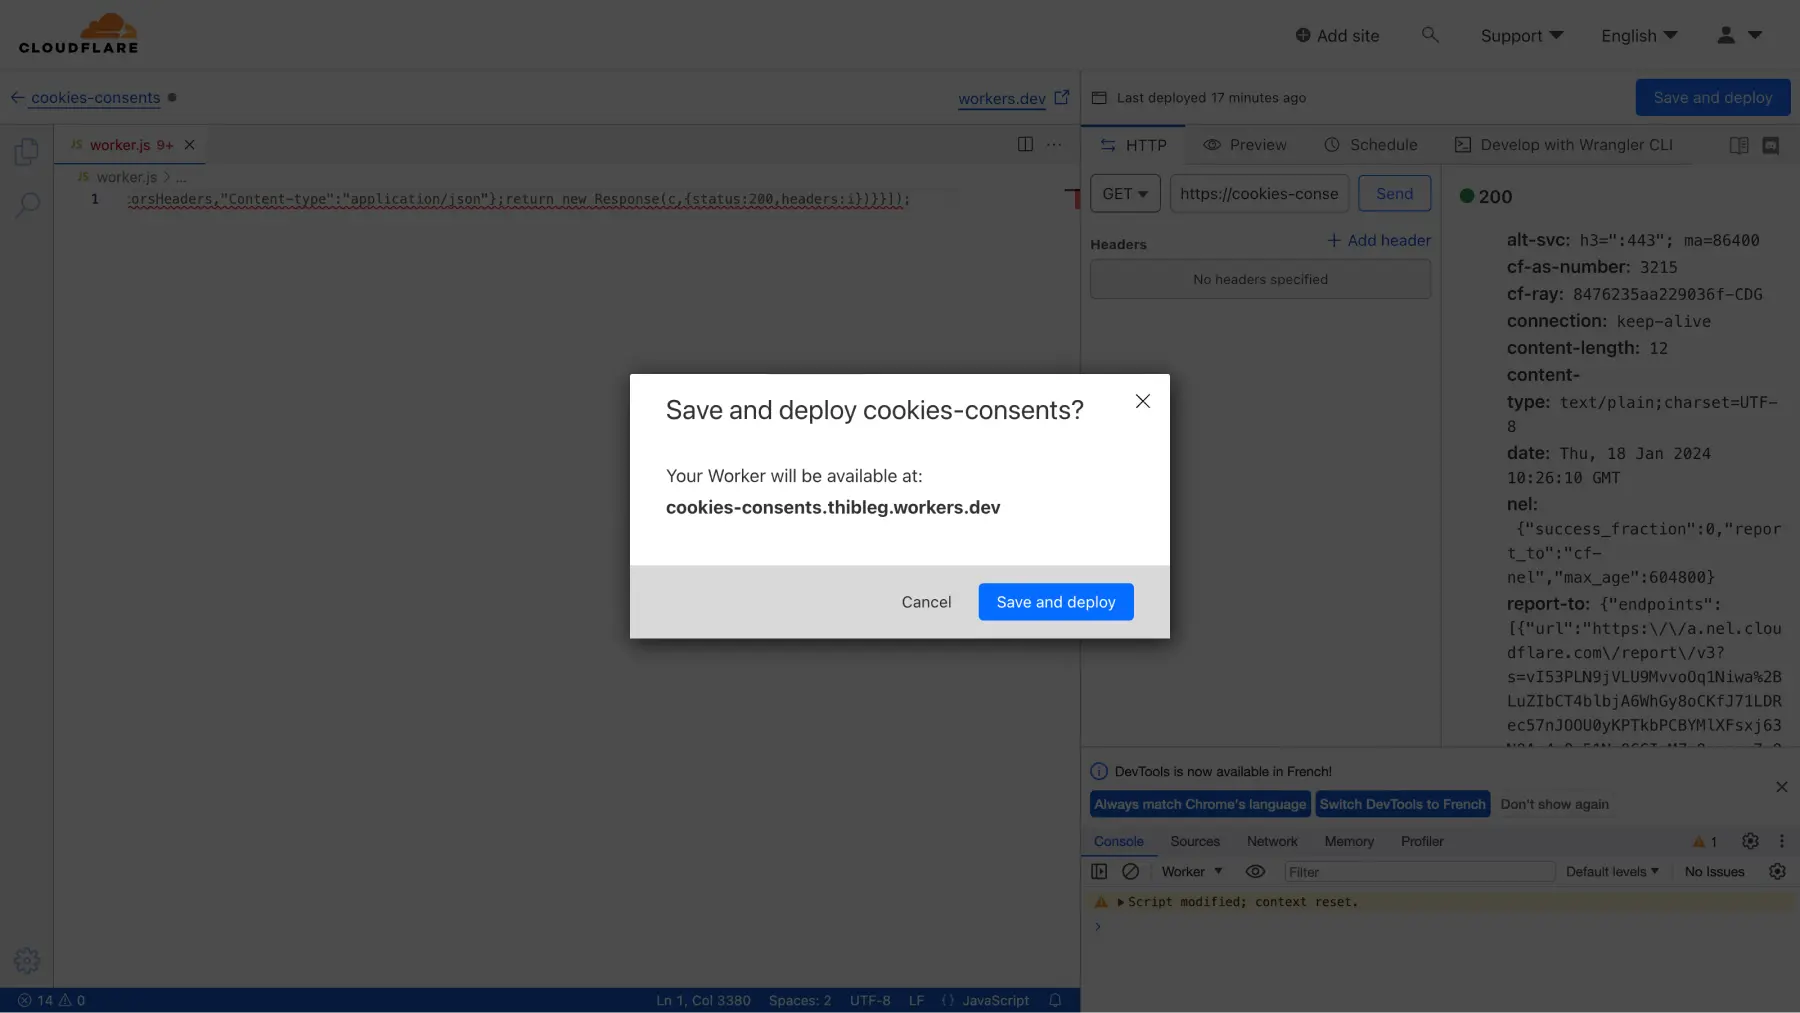Open the Profiler devtools tab

tap(1422, 842)
